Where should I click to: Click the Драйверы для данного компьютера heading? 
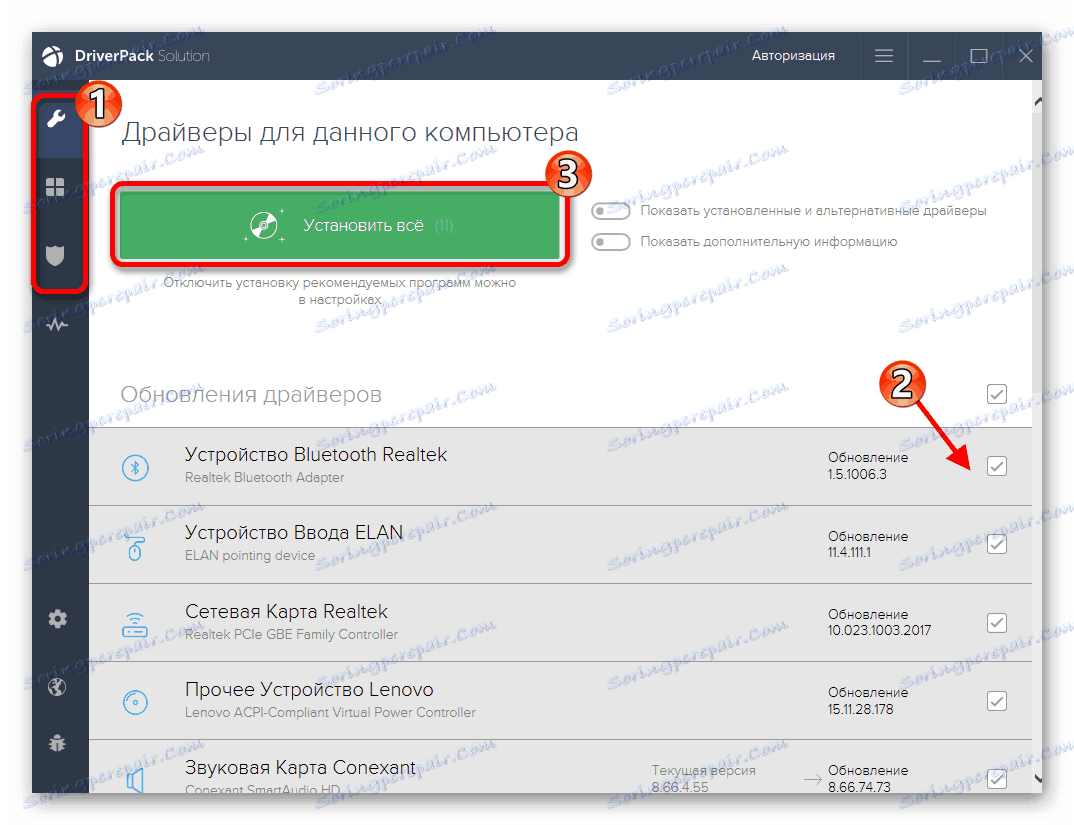pyautogui.click(x=350, y=132)
